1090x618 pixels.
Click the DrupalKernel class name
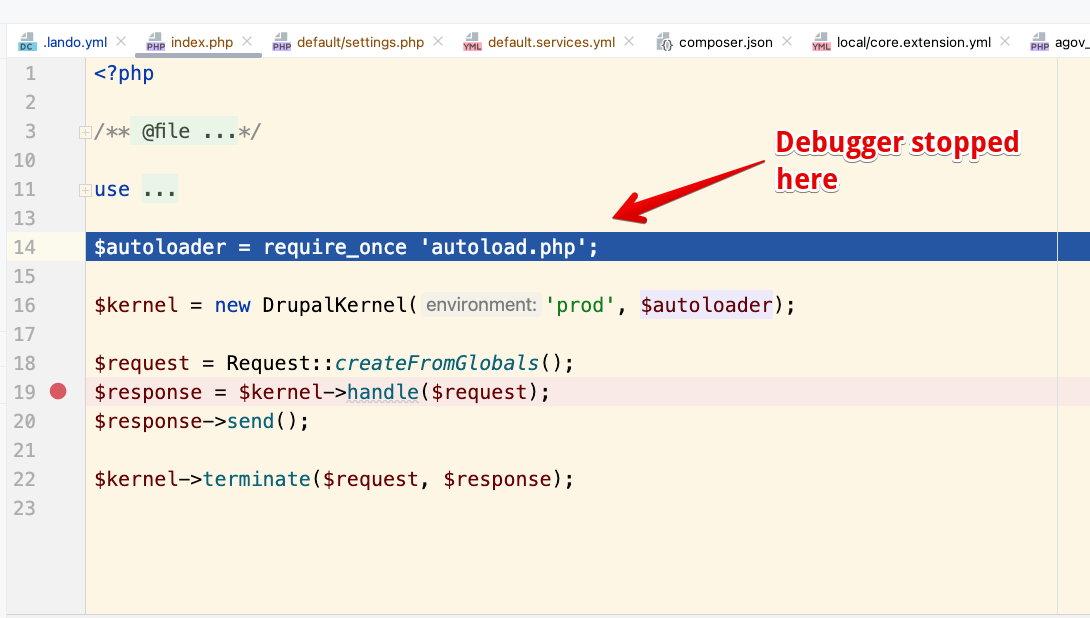(334, 305)
